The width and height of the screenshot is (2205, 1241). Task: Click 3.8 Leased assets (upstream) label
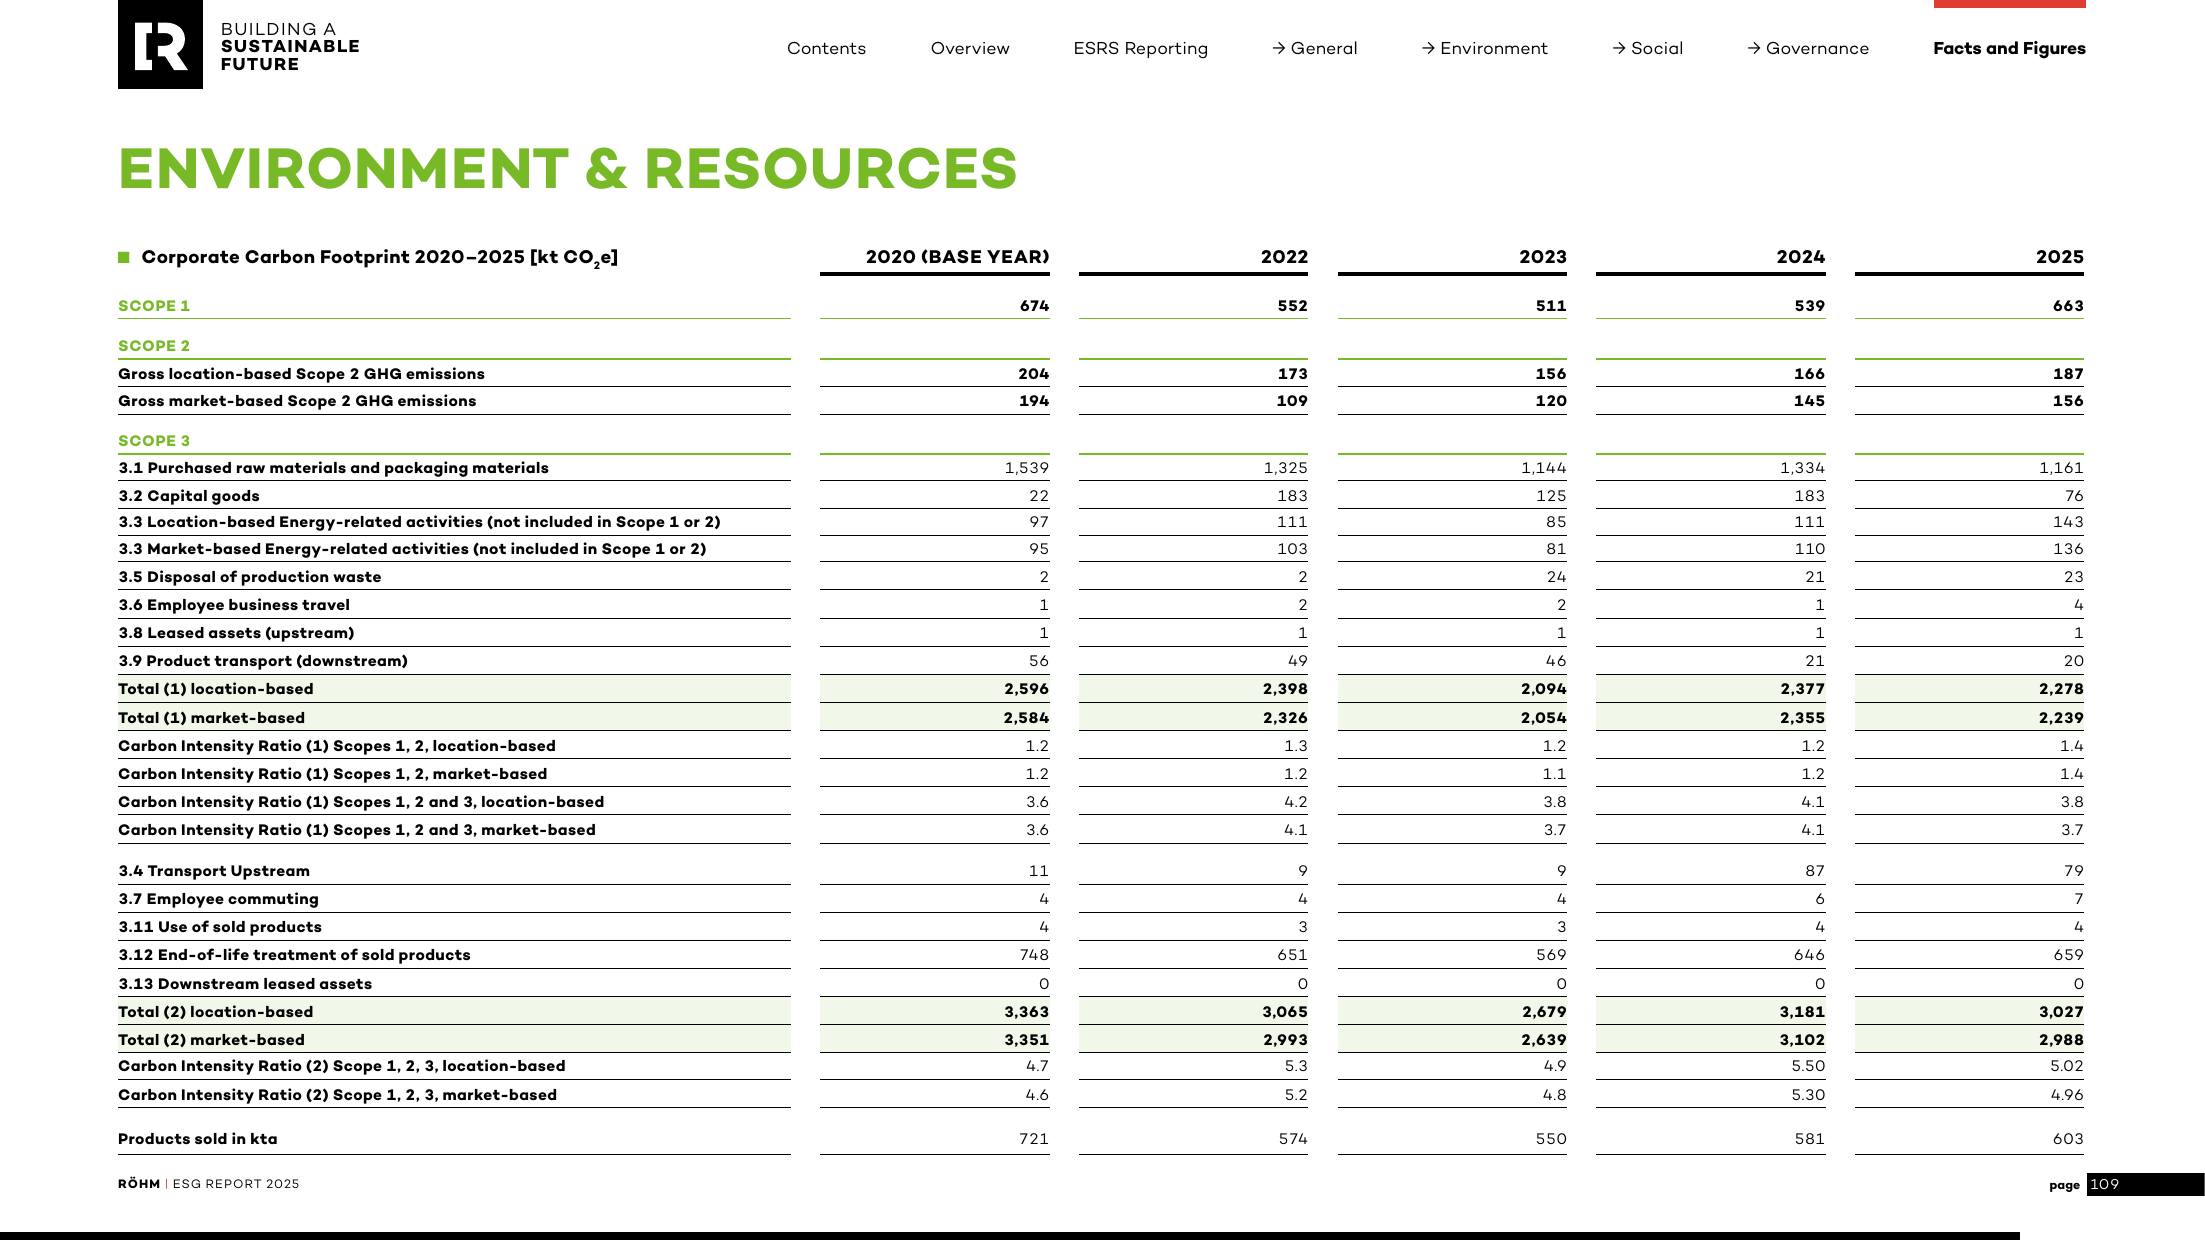click(x=236, y=633)
